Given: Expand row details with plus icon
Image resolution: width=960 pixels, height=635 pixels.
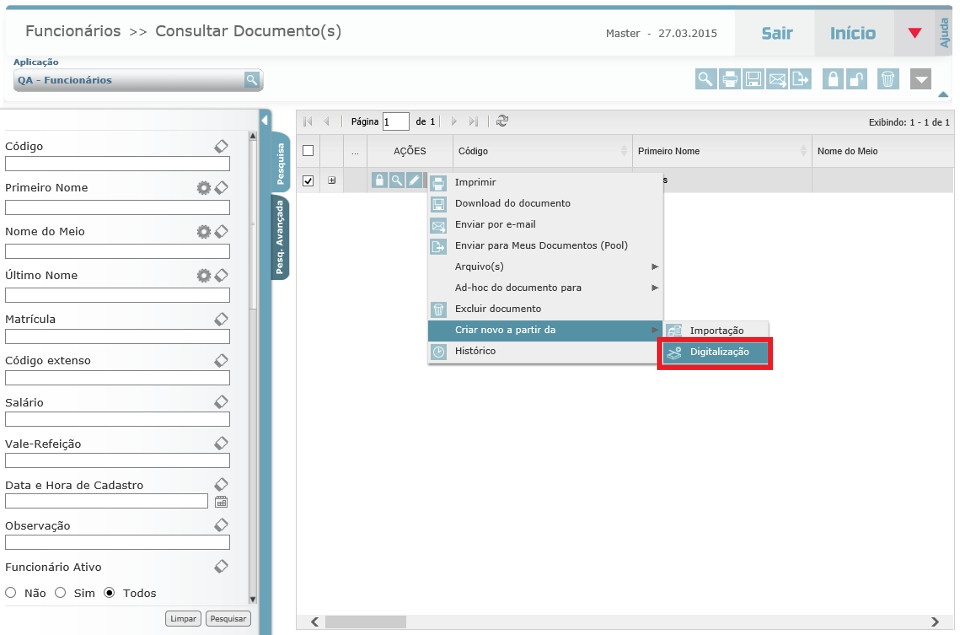Looking at the screenshot, I should (332, 181).
